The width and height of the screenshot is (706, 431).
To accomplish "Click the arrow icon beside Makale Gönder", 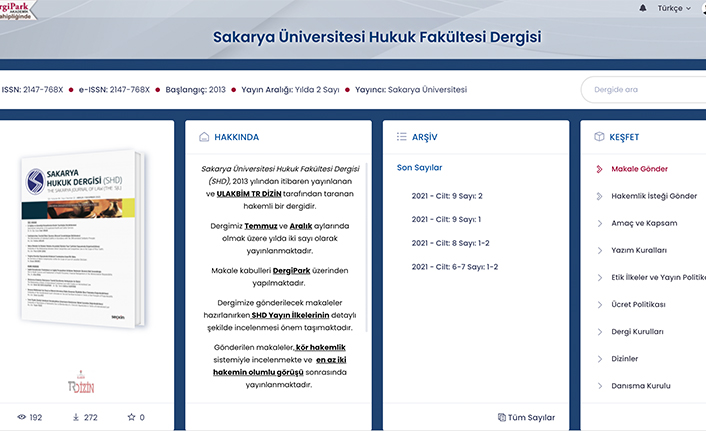I will coord(599,169).
